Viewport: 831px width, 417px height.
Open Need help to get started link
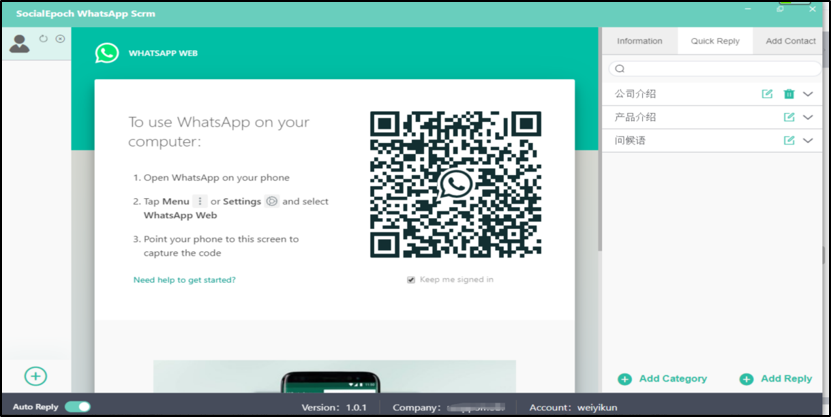click(x=184, y=280)
